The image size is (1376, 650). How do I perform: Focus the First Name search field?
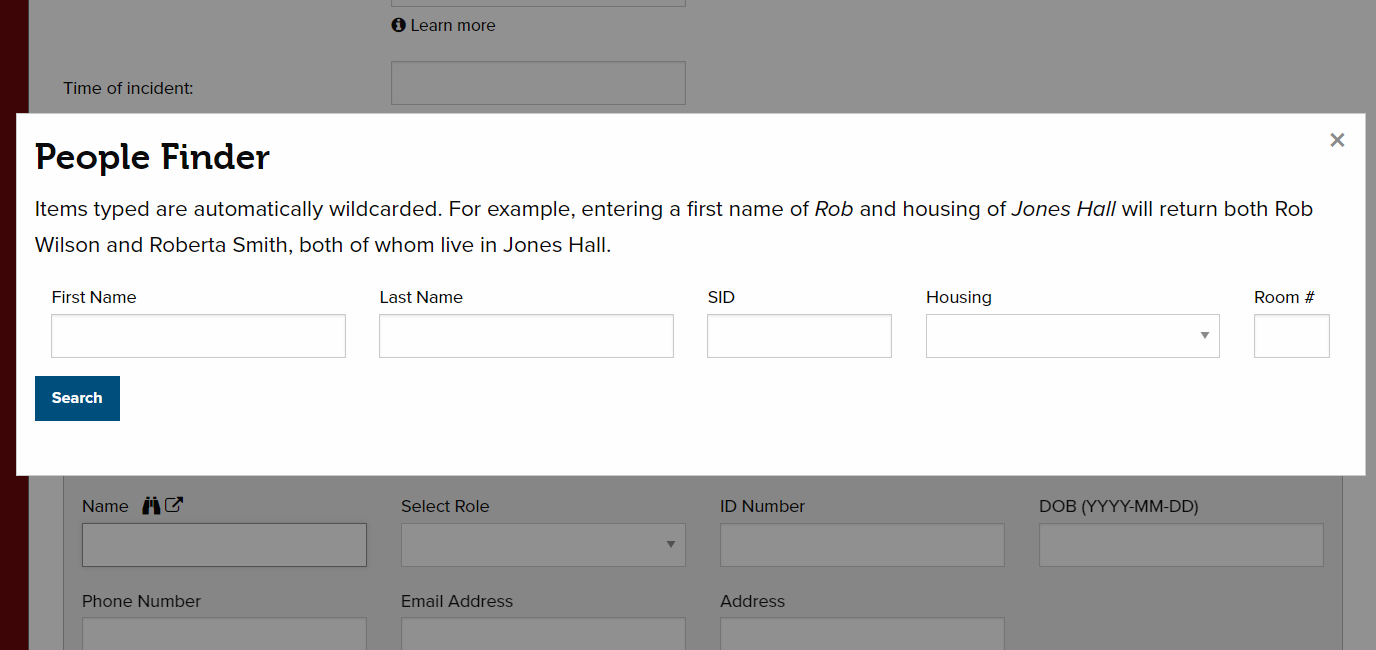tap(198, 336)
